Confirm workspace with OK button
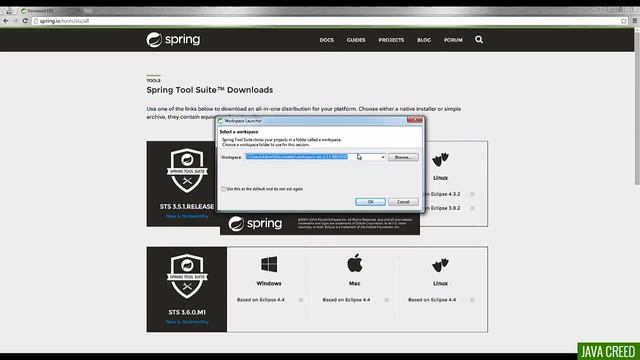The height and width of the screenshot is (360, 640). point(370,202)
